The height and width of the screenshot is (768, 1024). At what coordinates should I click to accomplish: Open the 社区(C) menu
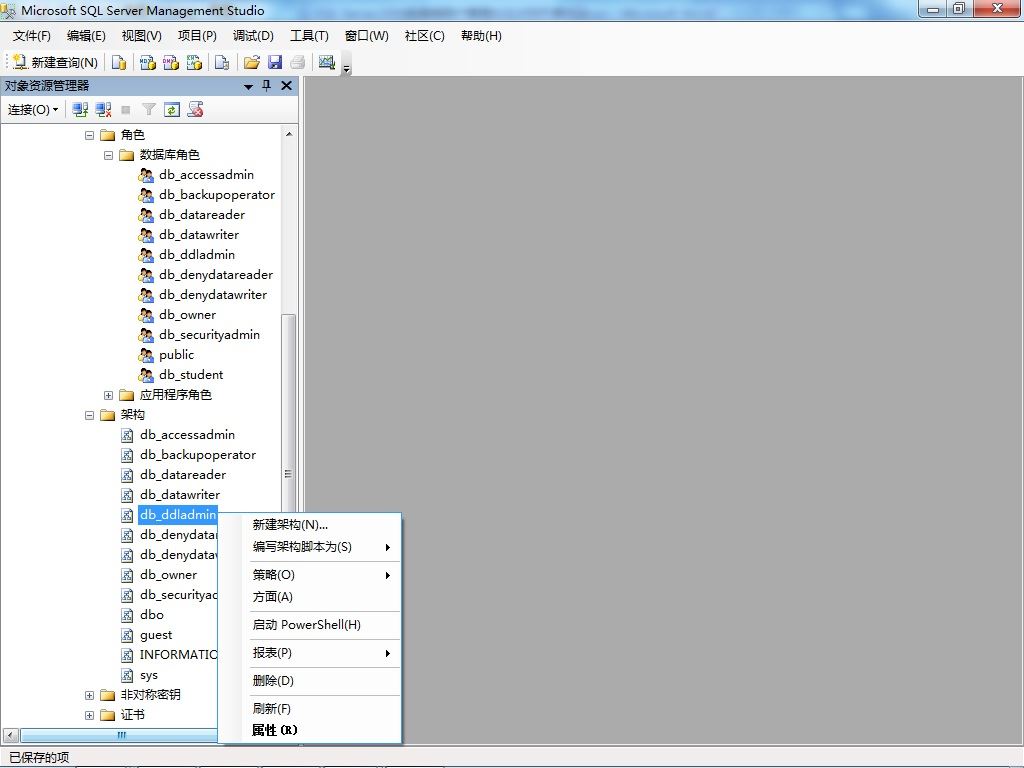(x=424, y=36)
